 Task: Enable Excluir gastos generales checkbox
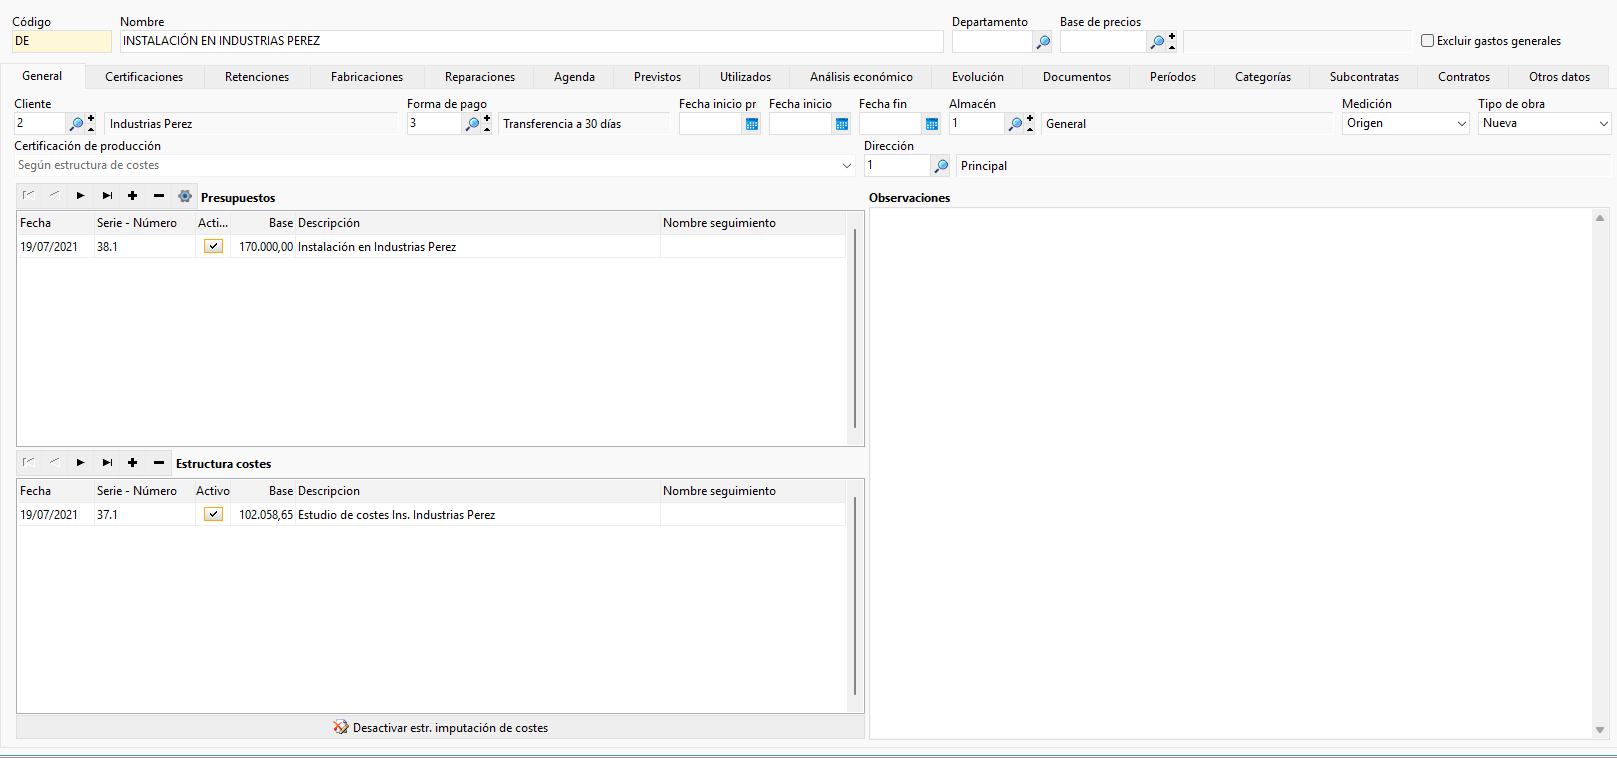pyautogui.click(x=1427, y=41)
